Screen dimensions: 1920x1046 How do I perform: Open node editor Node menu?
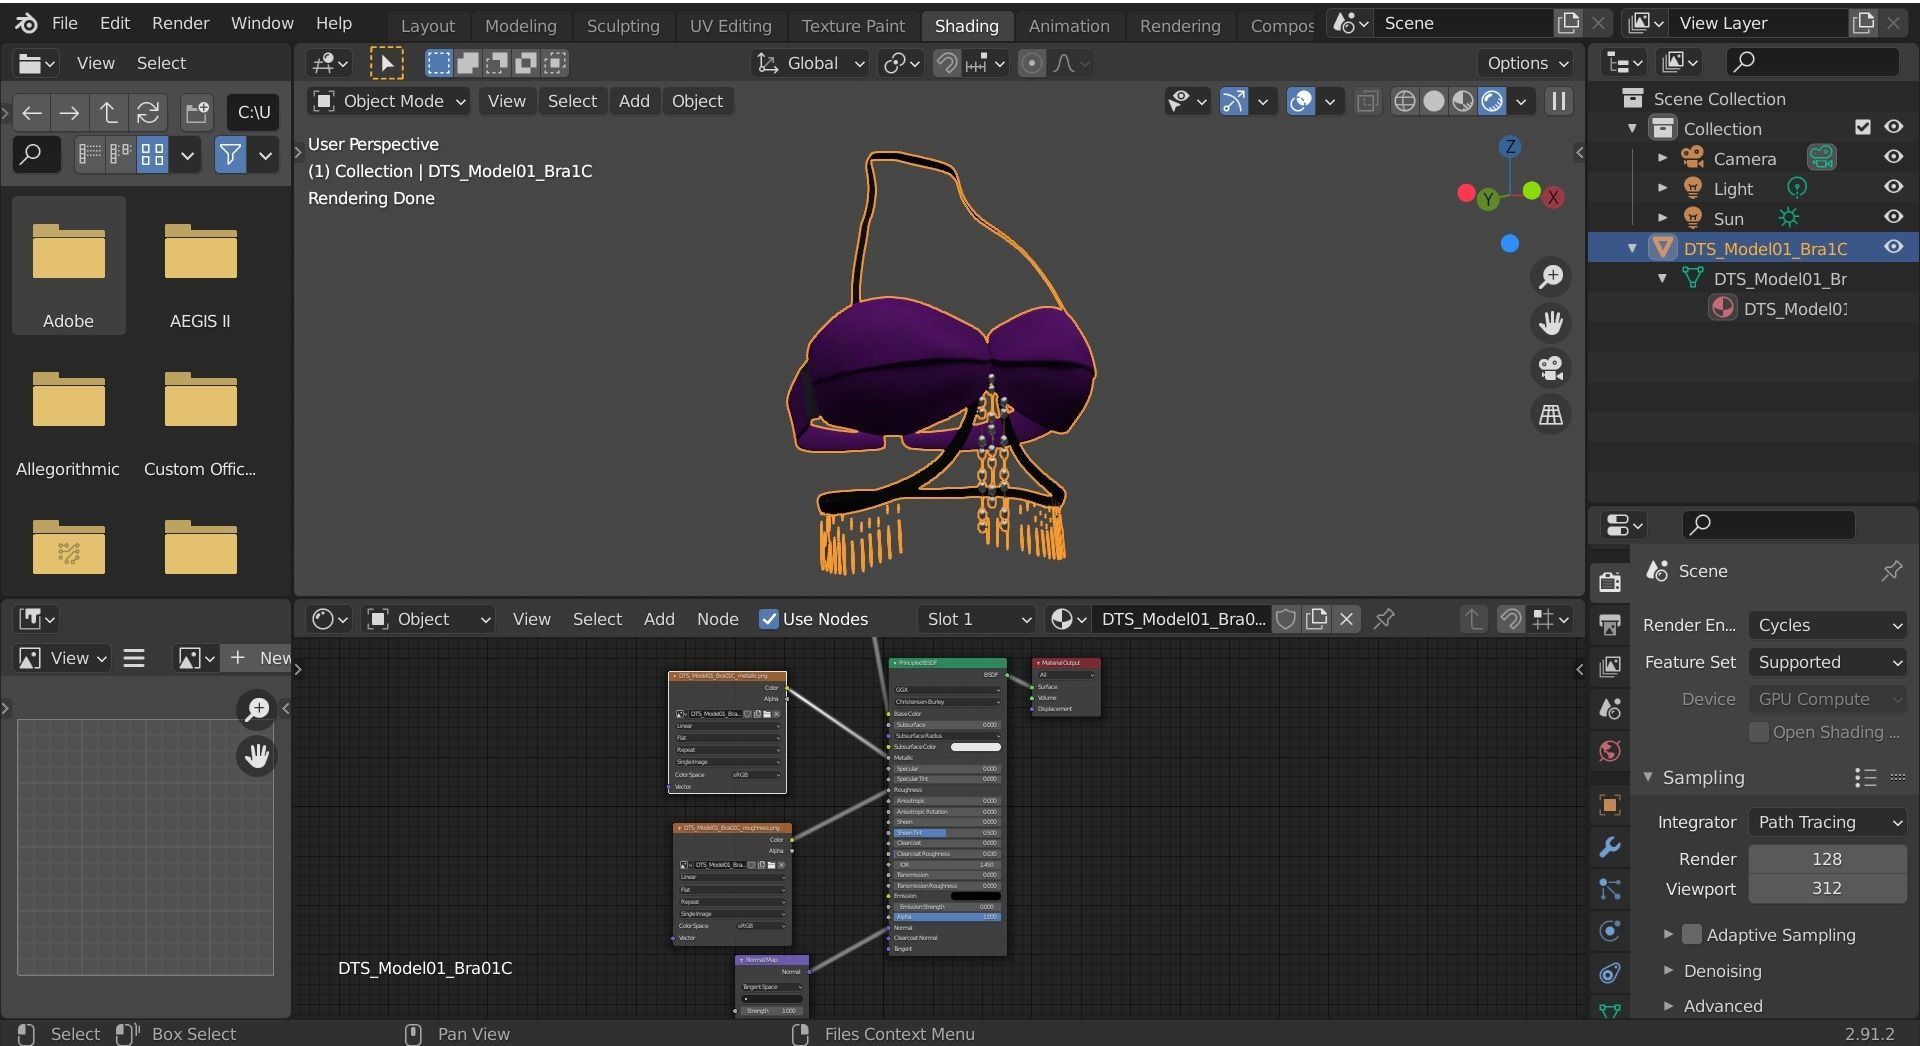click(717, 619)
